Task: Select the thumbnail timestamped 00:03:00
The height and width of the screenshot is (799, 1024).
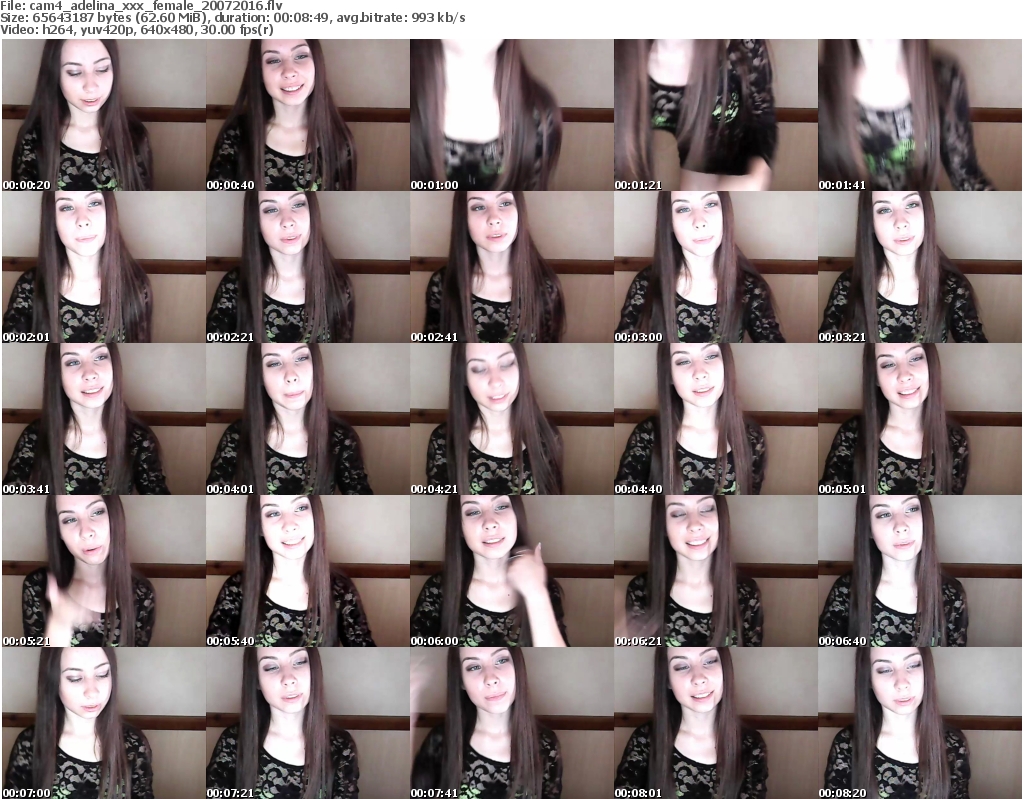Action: tap(716, 267)
